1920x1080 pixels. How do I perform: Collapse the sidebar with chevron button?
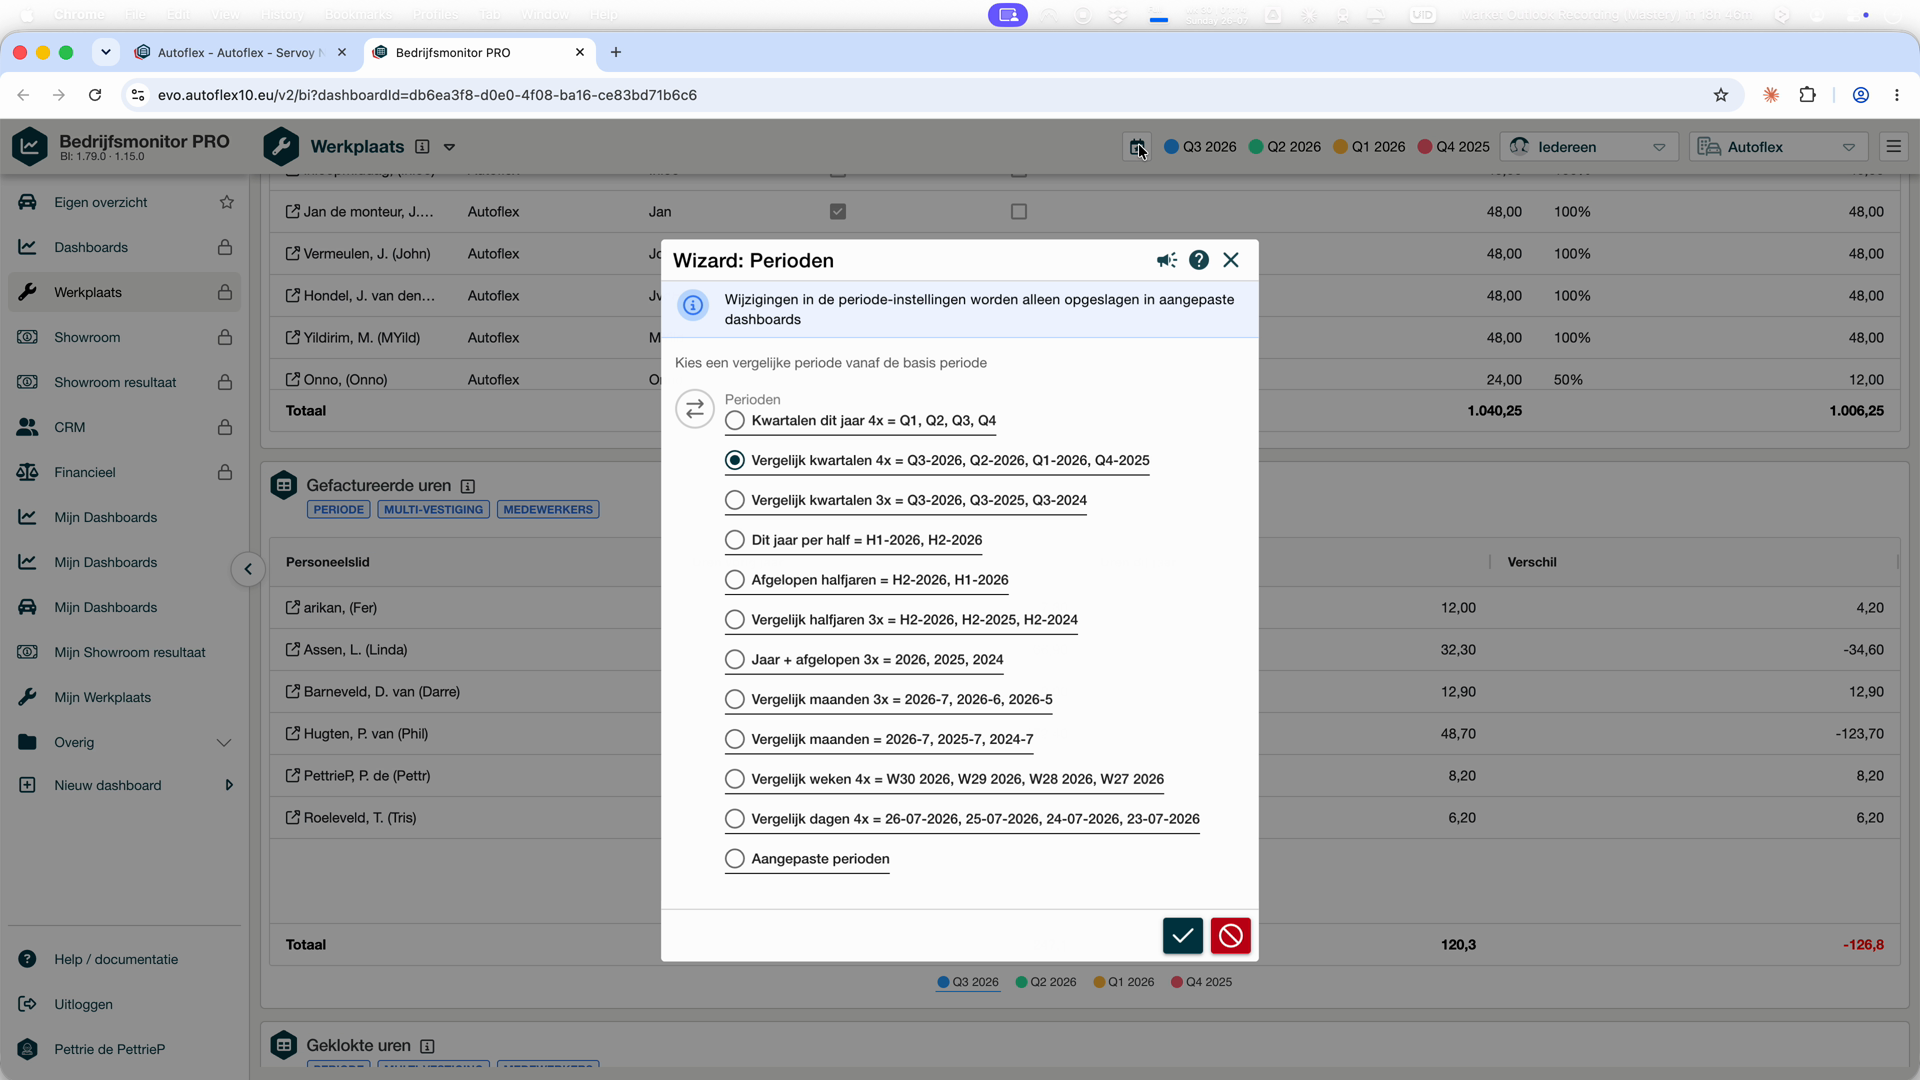pos(248,569)
